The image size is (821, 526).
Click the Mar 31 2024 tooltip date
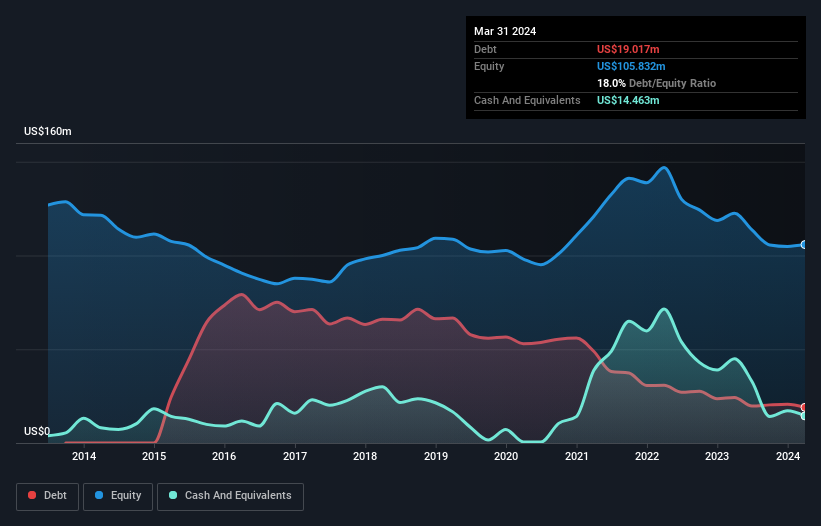(x=505, y=31)
